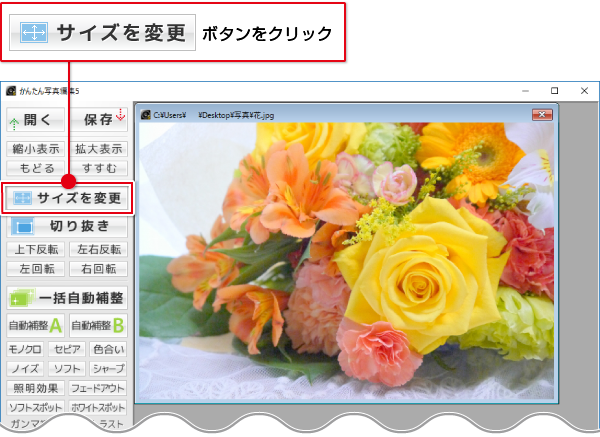Apply the モノクロ filter
600x437 pixels.
(x=25, y=349)
